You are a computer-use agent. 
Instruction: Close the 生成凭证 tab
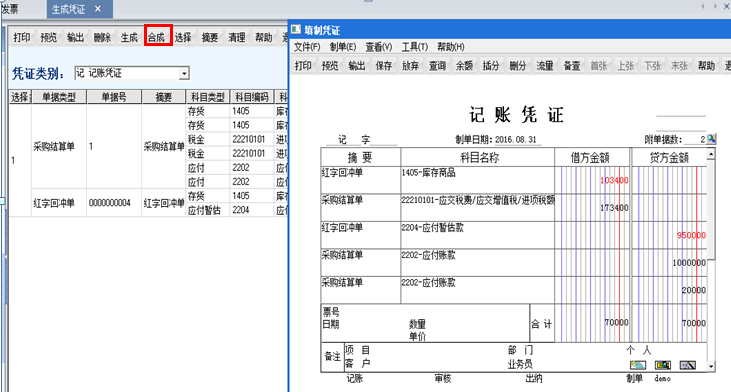pyautogui.click(x=98, y=9)
